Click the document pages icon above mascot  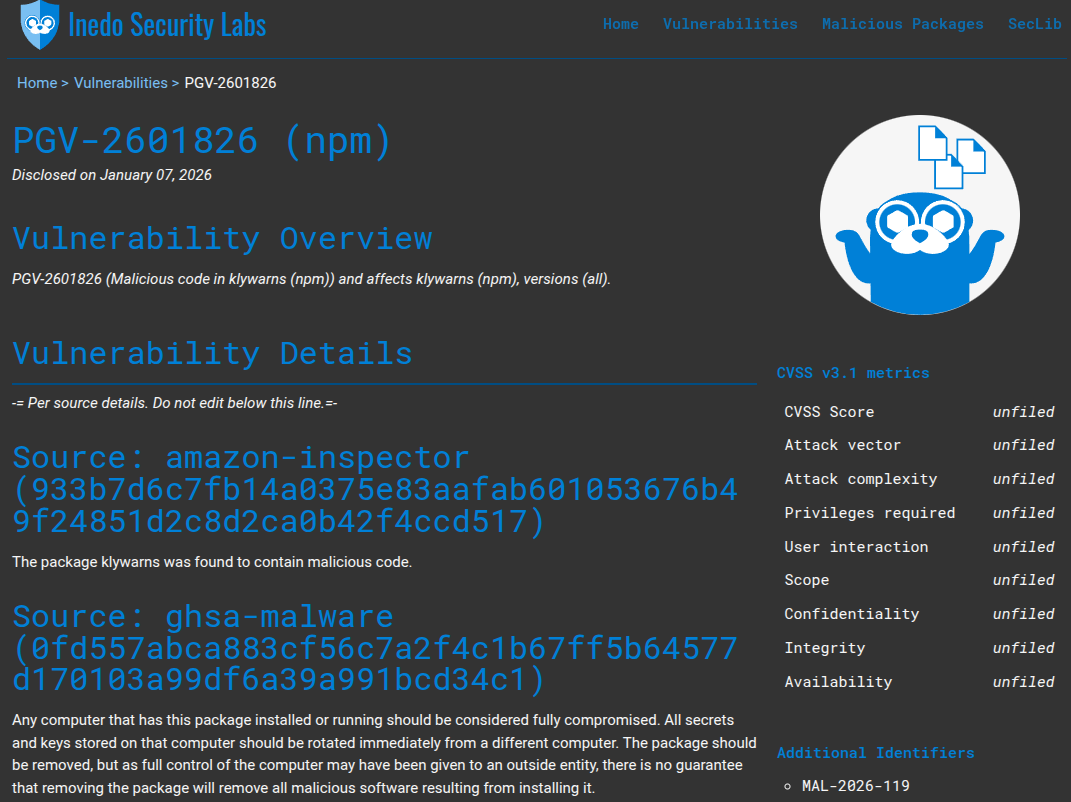(x=951, y=156)
